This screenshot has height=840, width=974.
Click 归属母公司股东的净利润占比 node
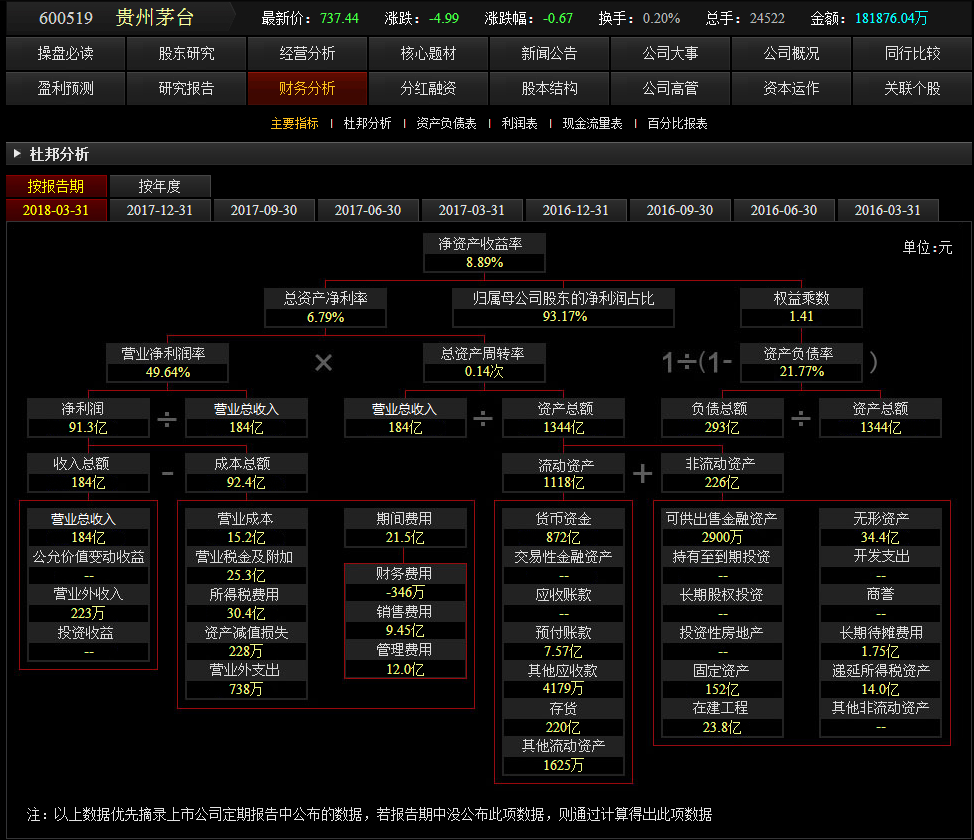click(563, 308)
